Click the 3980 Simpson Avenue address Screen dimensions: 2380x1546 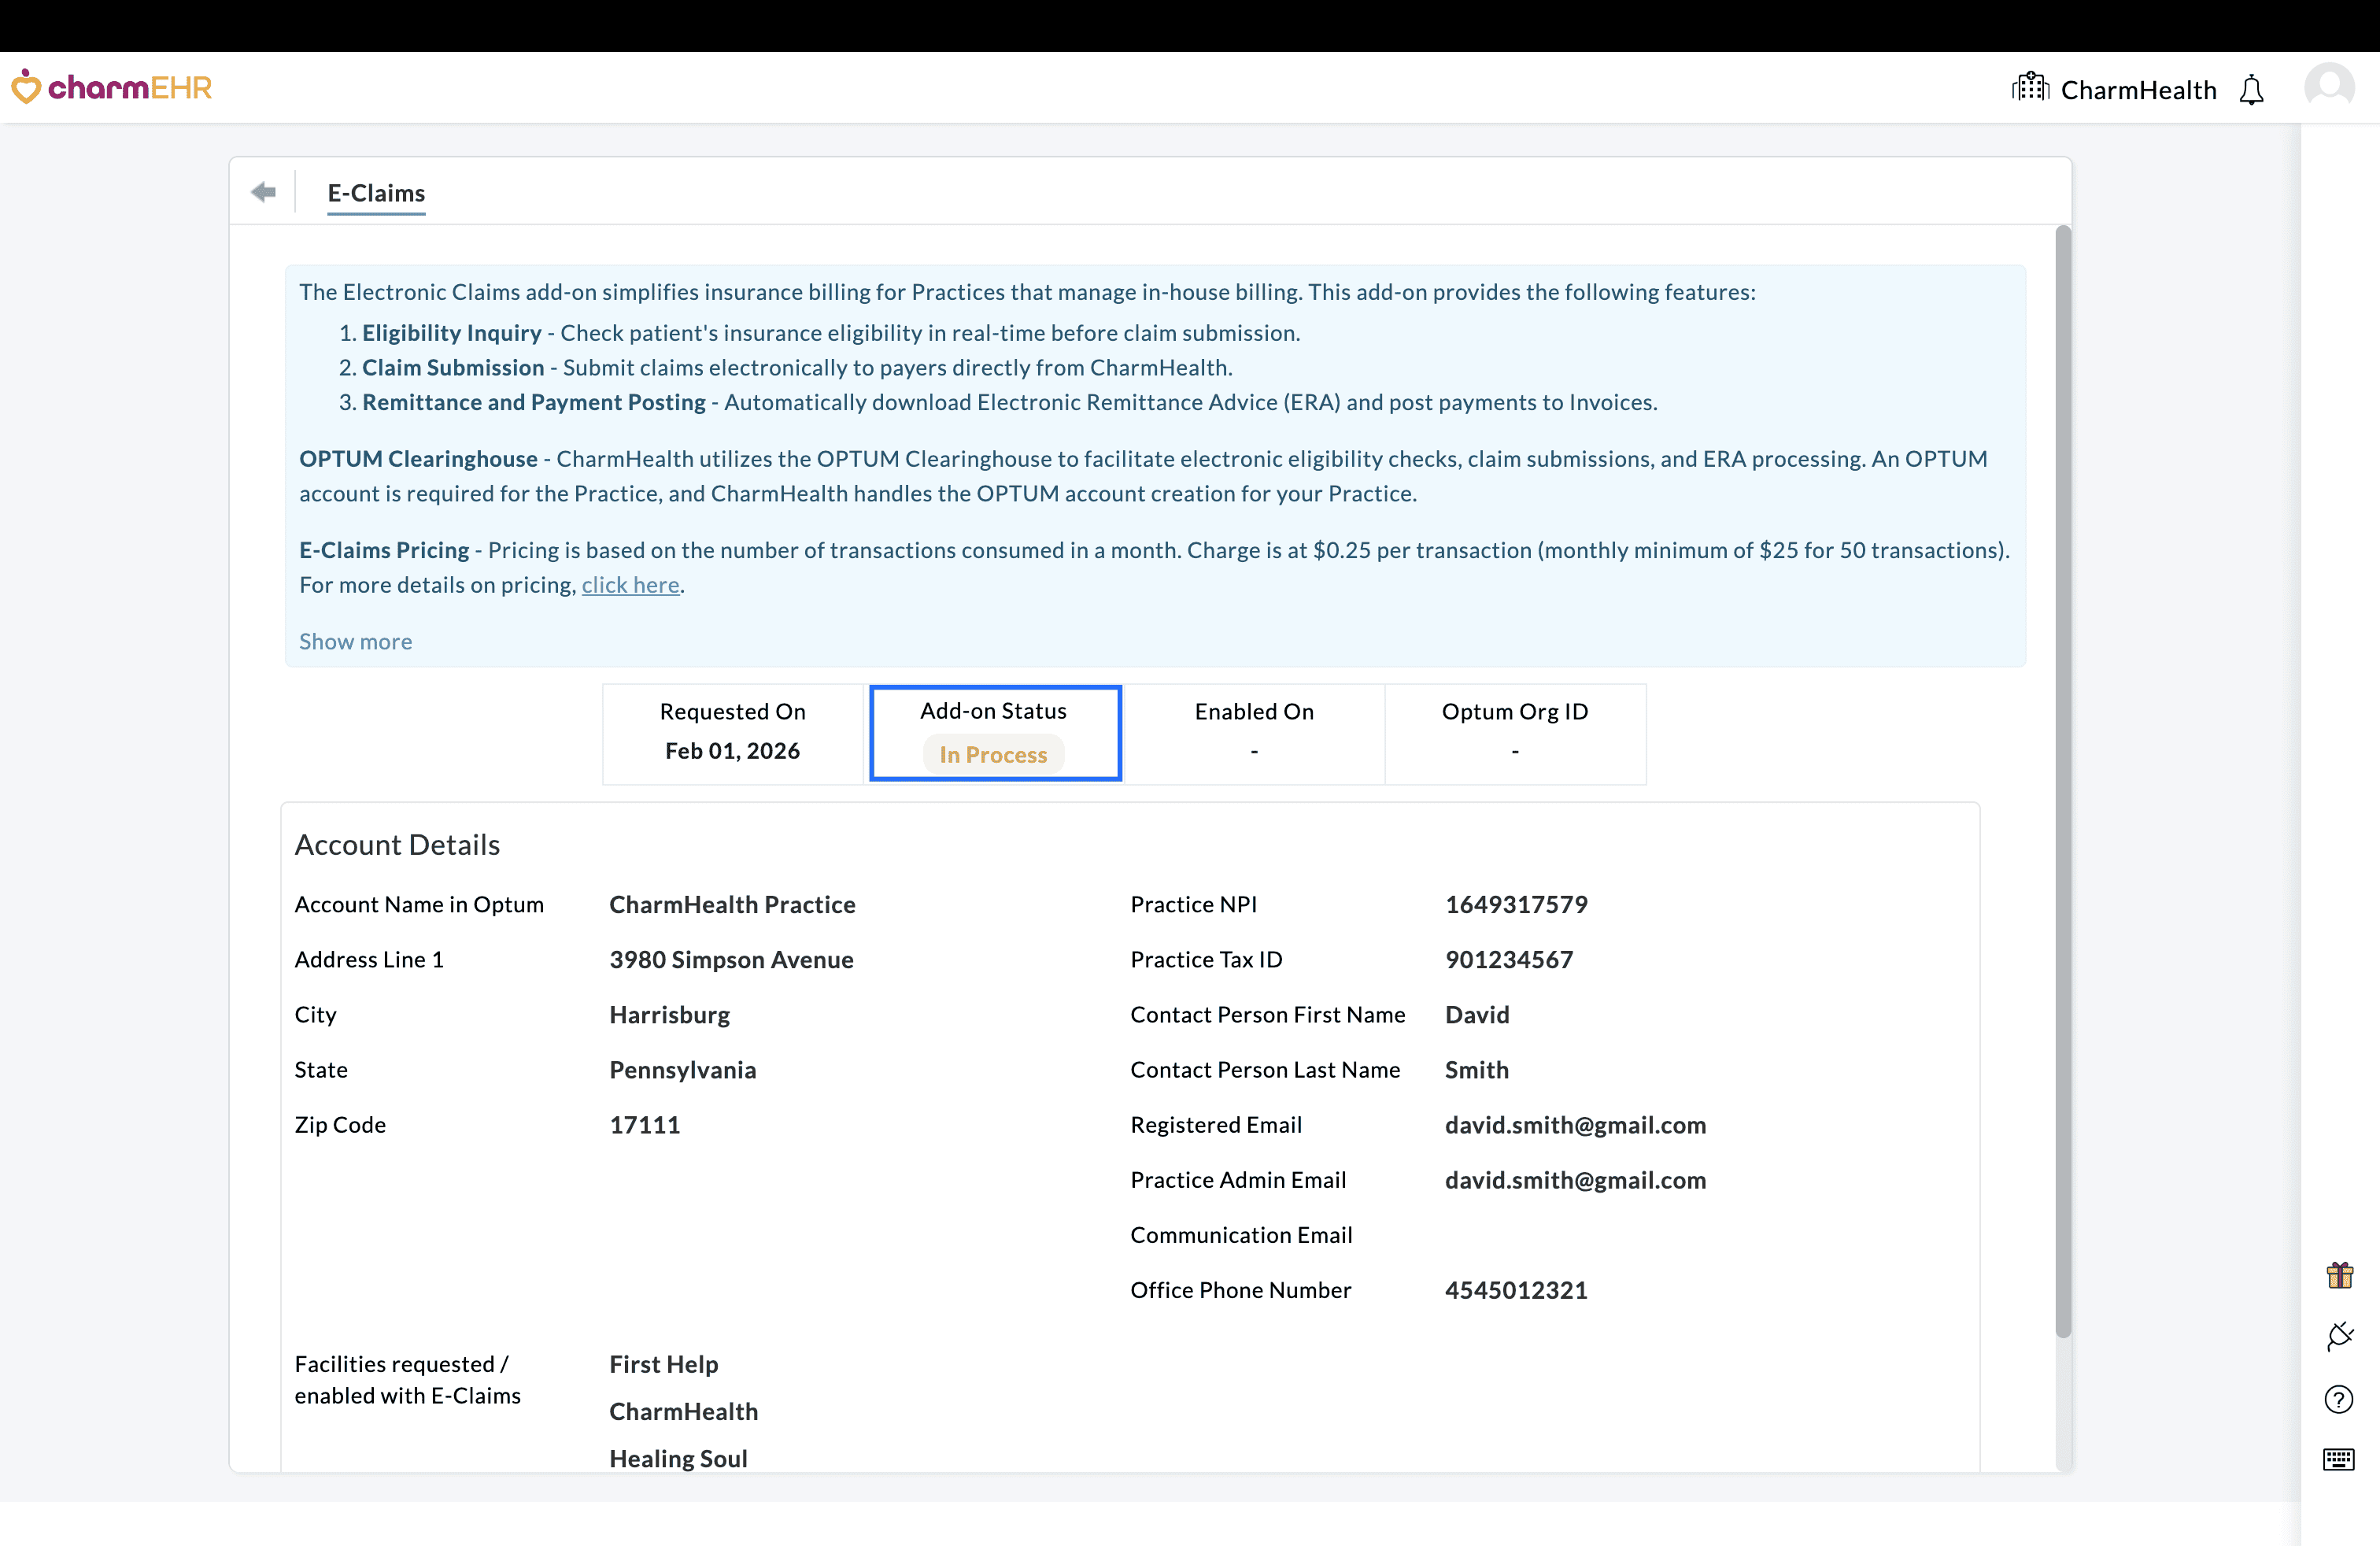point(731,960)
